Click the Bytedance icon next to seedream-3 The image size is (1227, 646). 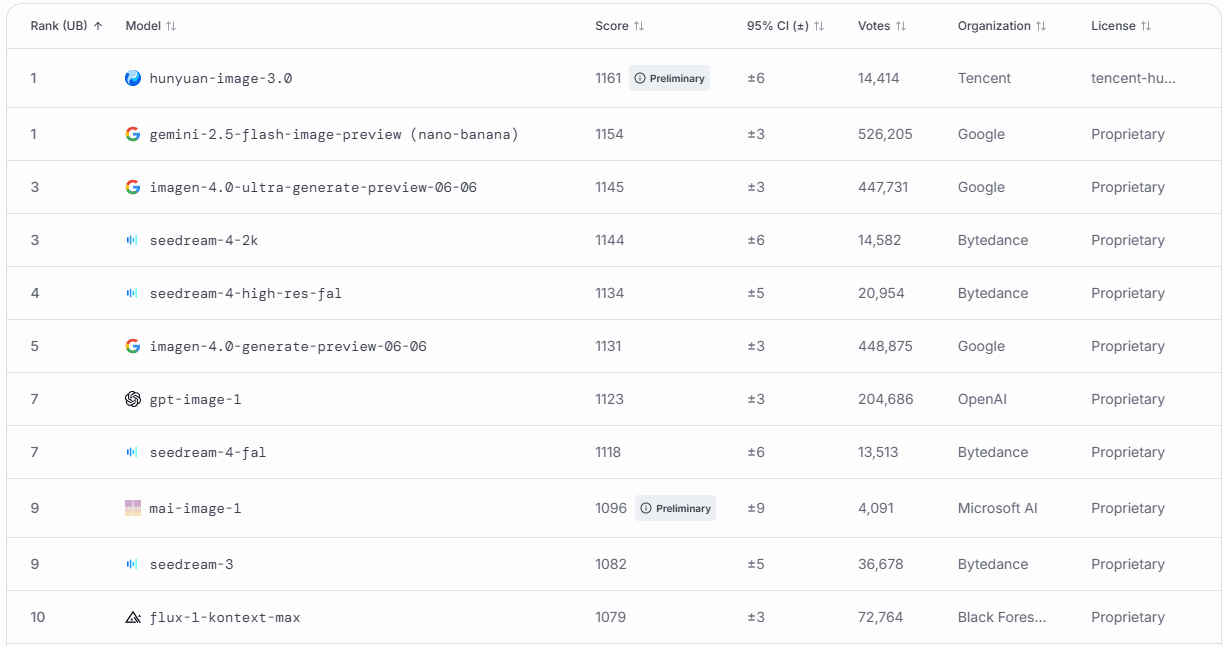[133, 564]
